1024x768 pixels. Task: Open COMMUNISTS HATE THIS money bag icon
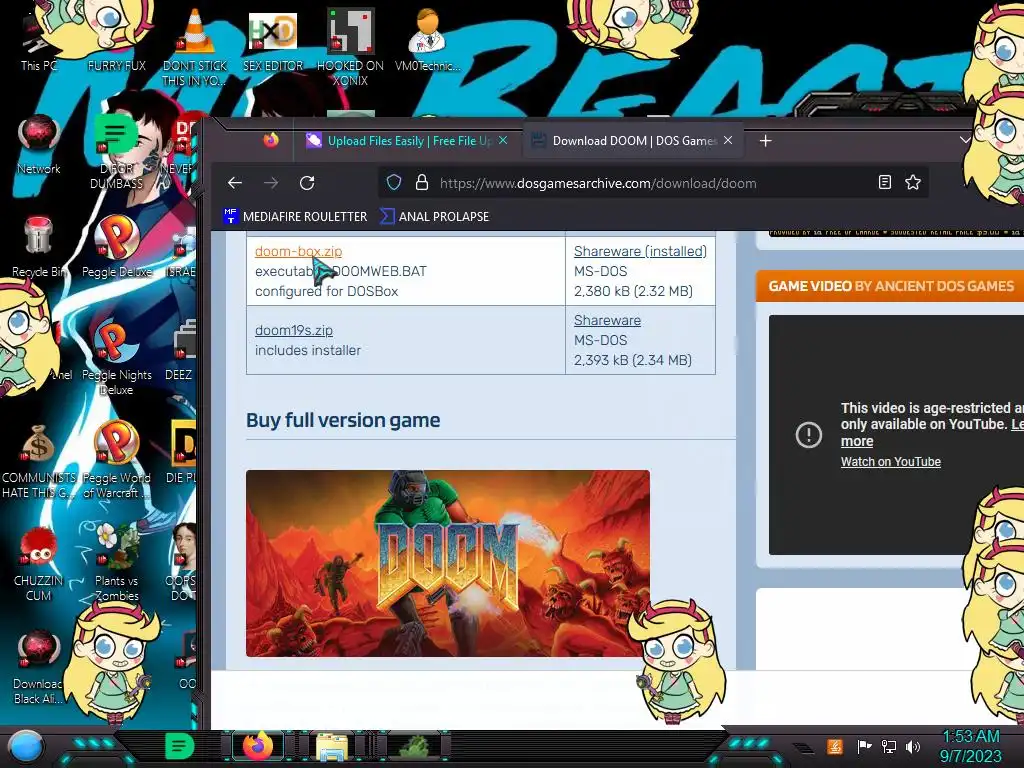point(39,461)
